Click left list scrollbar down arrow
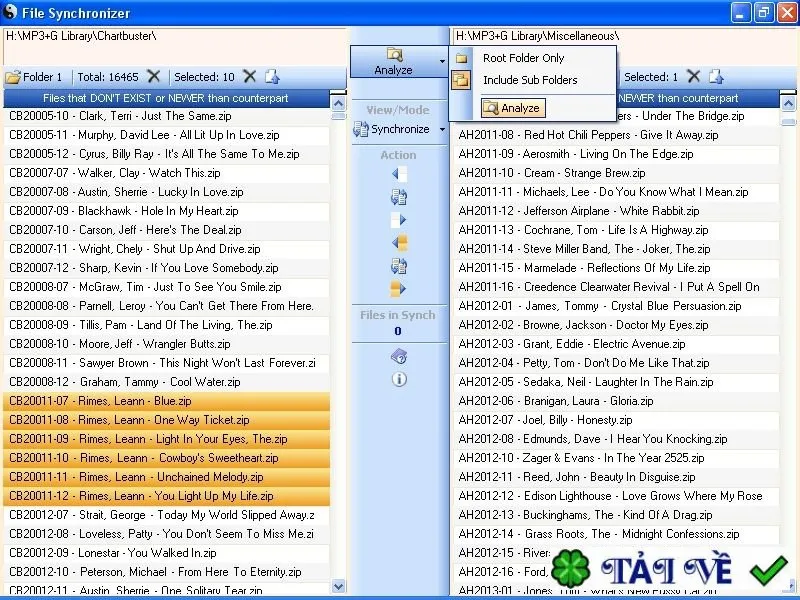 [338, 586]
